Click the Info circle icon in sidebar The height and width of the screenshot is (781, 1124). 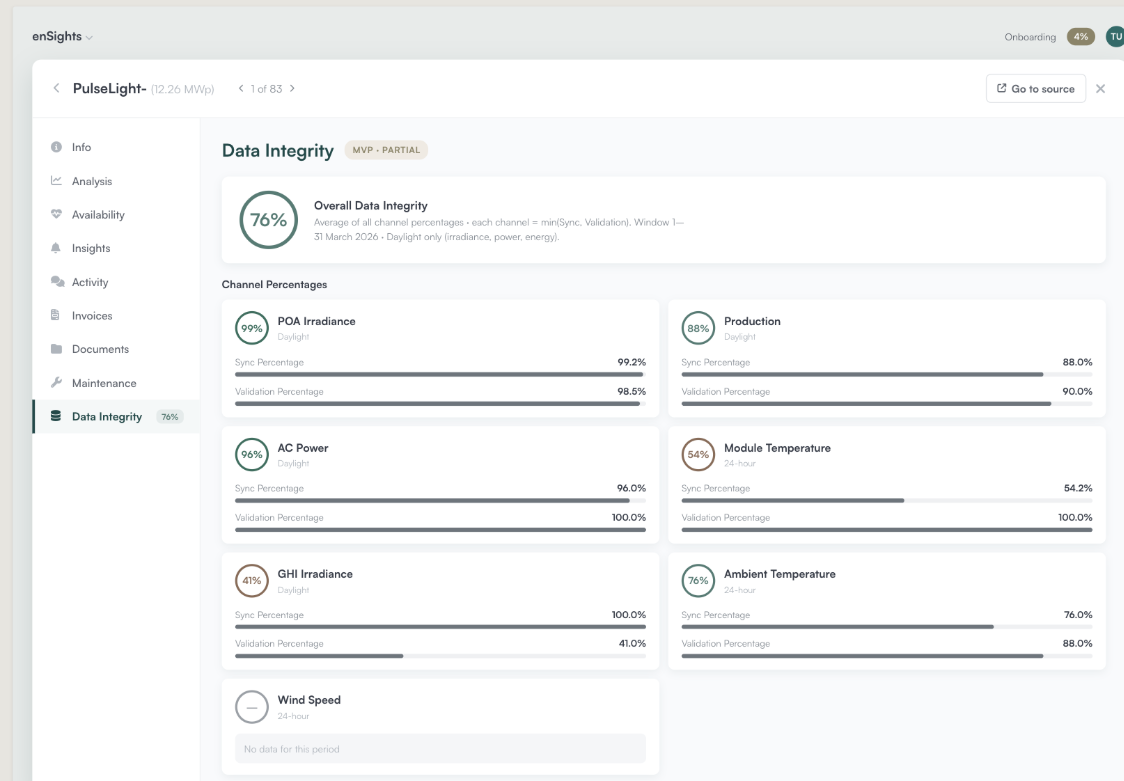pos(56,147)
